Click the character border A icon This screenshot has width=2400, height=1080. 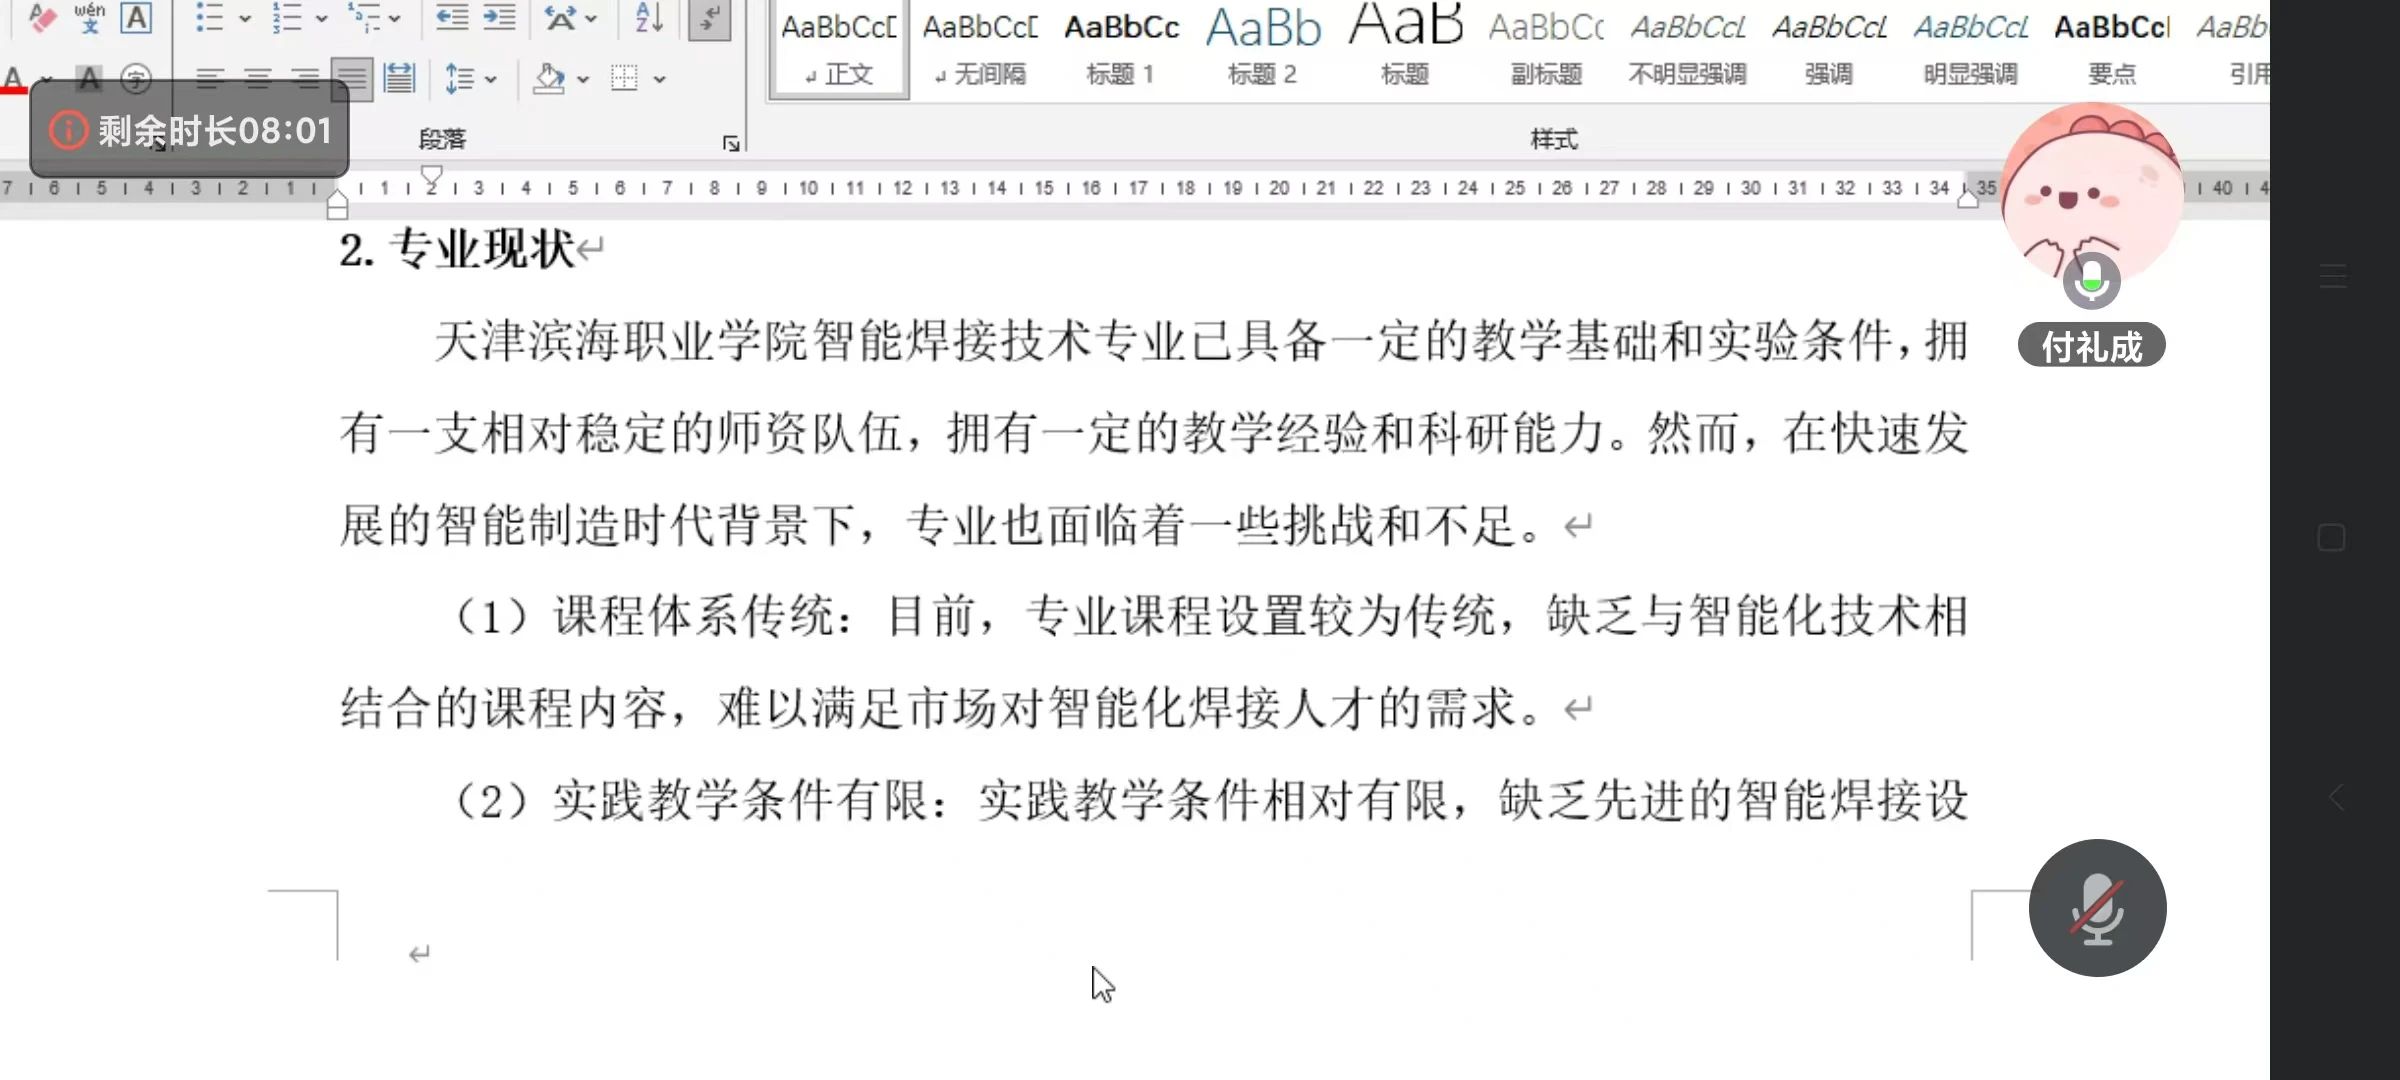pyautogui.click(x=136, y=18)
